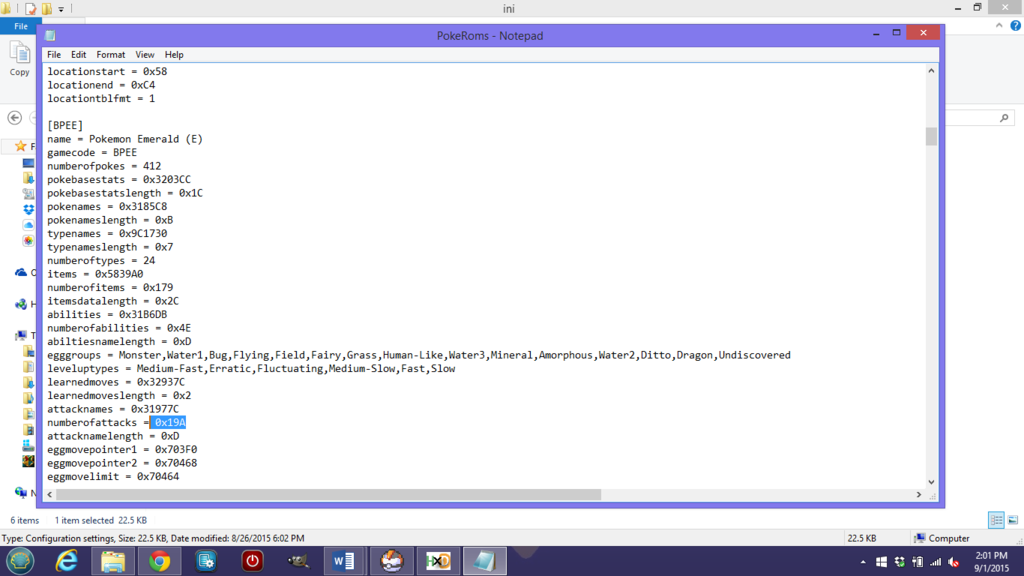Viewport: 1024px width, 576px height.
Task: Click the [BPEE] section header line
Action: tap(65, 125)
